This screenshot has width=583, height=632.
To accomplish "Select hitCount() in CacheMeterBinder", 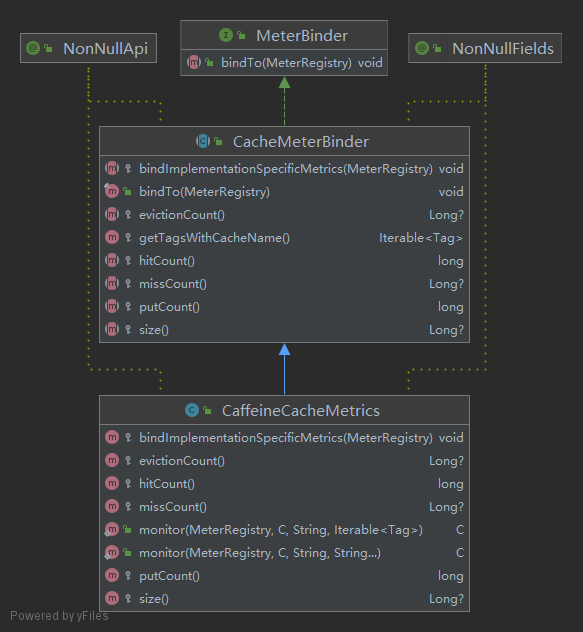I will [284, 260].
